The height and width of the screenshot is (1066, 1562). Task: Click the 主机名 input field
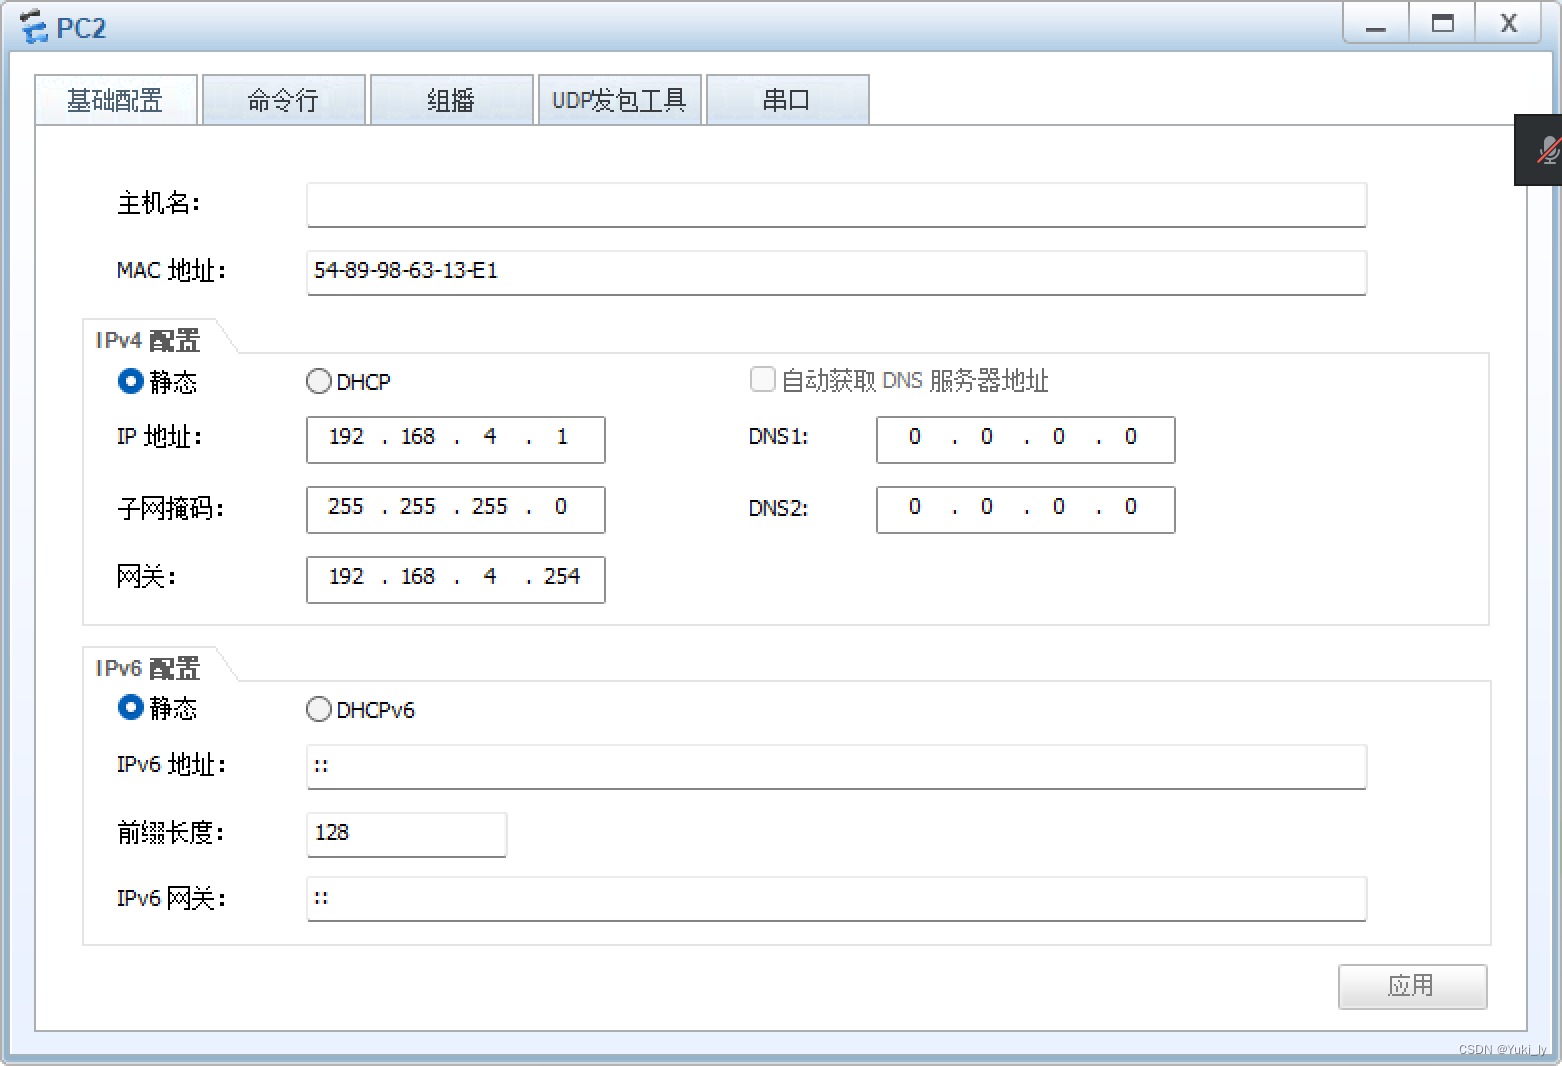[x=836, y=204]
